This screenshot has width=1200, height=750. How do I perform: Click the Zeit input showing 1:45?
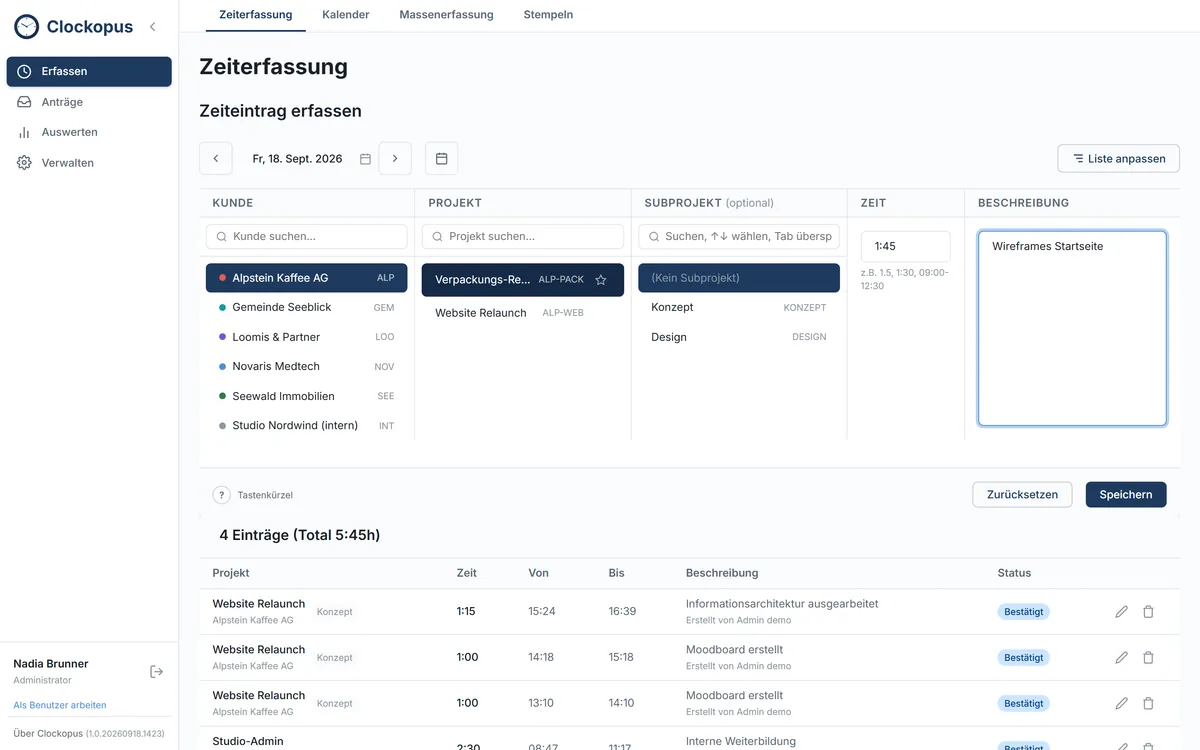coord(906,246)
